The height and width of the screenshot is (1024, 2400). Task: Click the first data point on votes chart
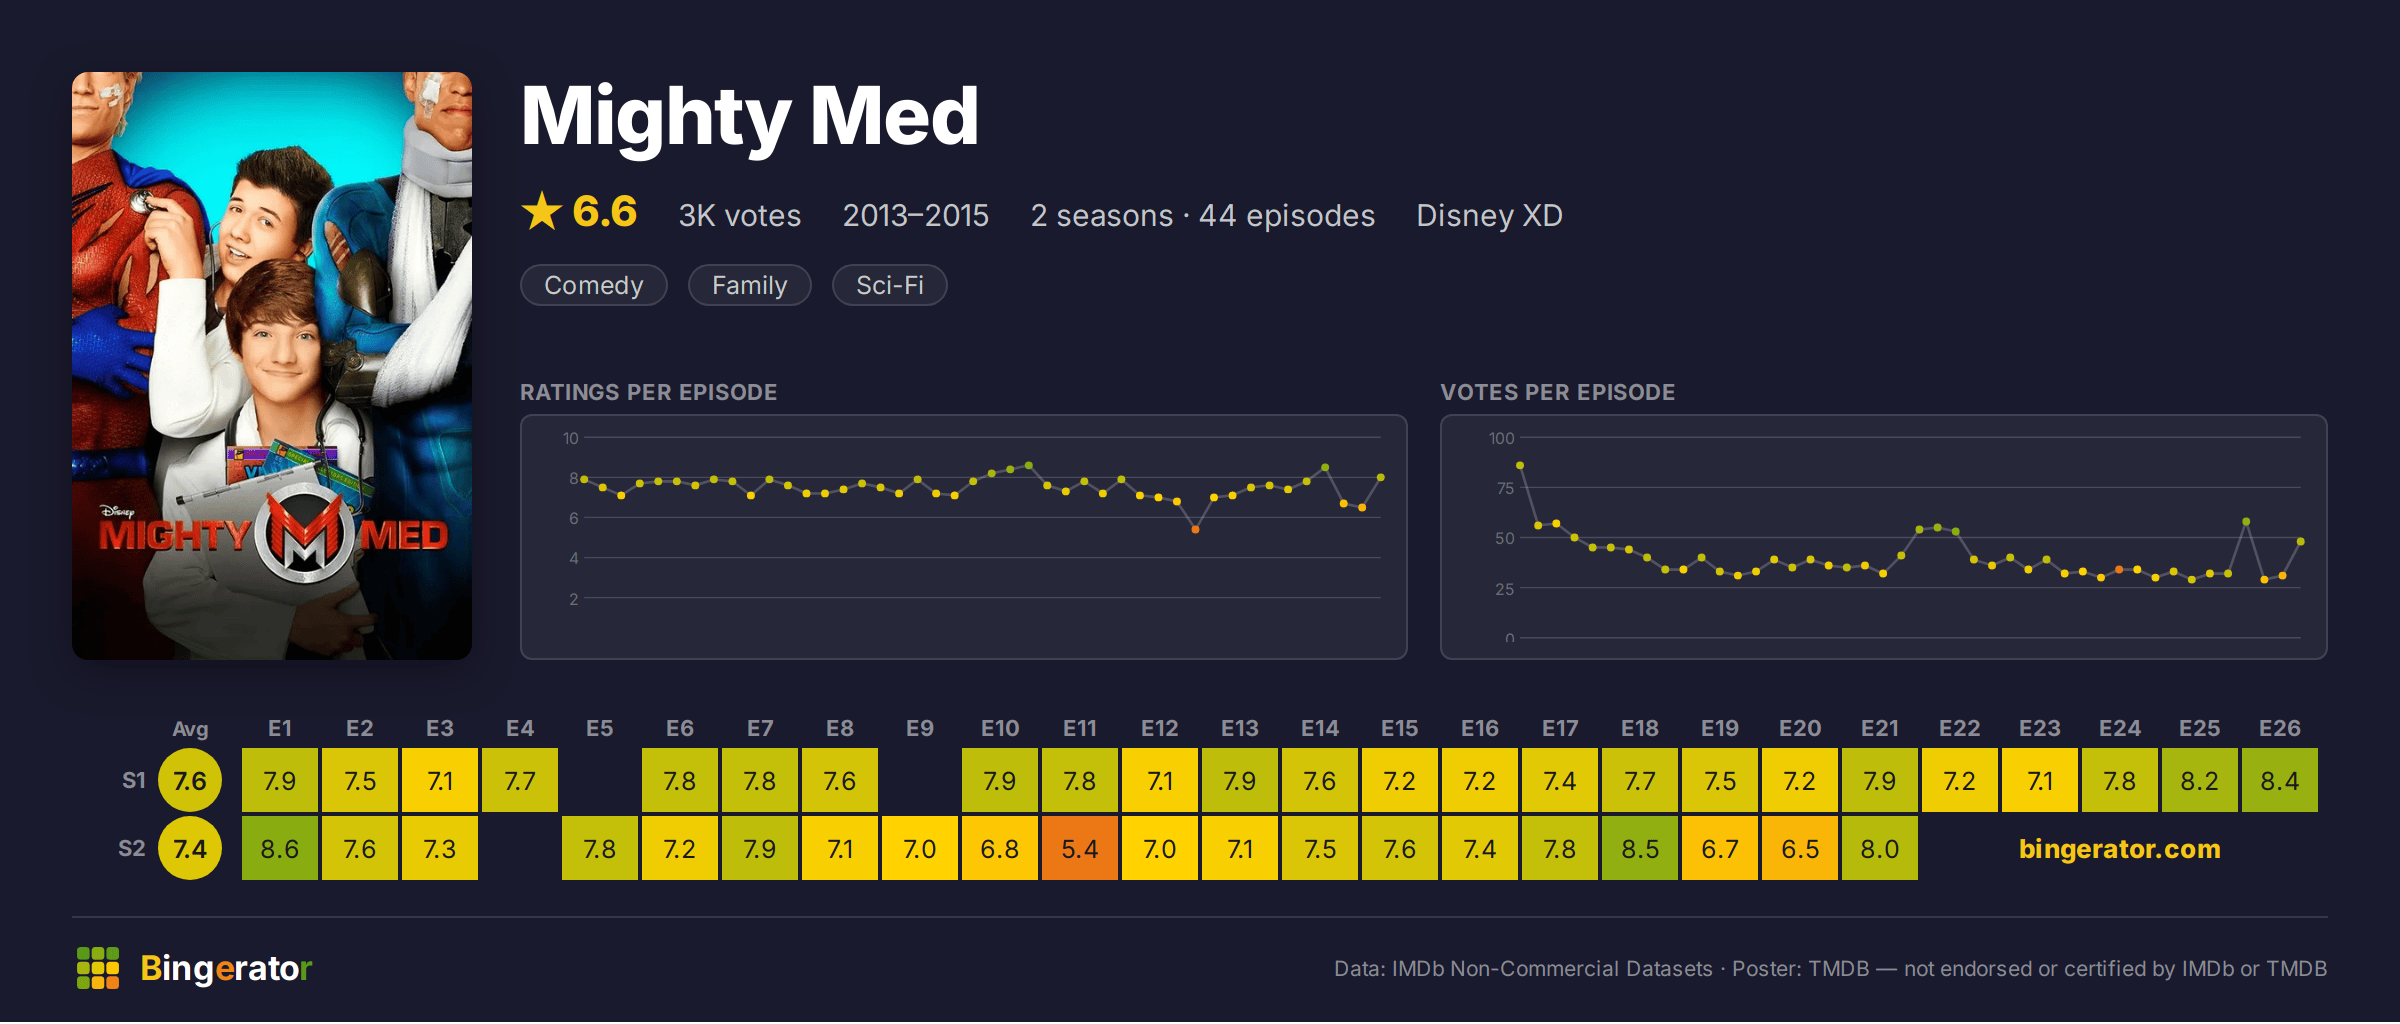1520,465
